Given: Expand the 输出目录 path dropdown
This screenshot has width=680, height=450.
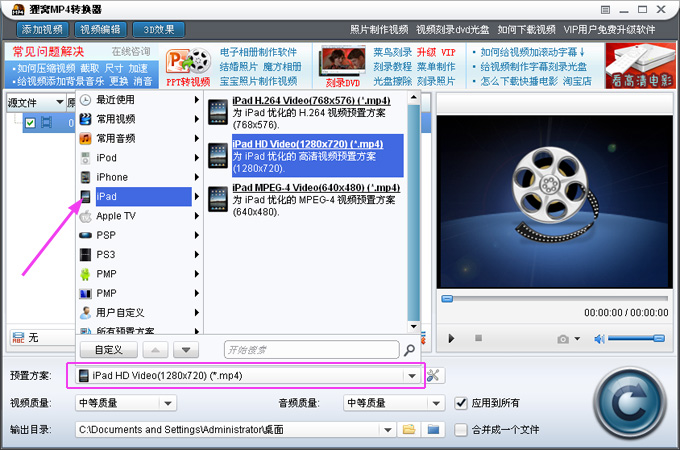Looking at the screenshot, I should click(x=388, y=430).
